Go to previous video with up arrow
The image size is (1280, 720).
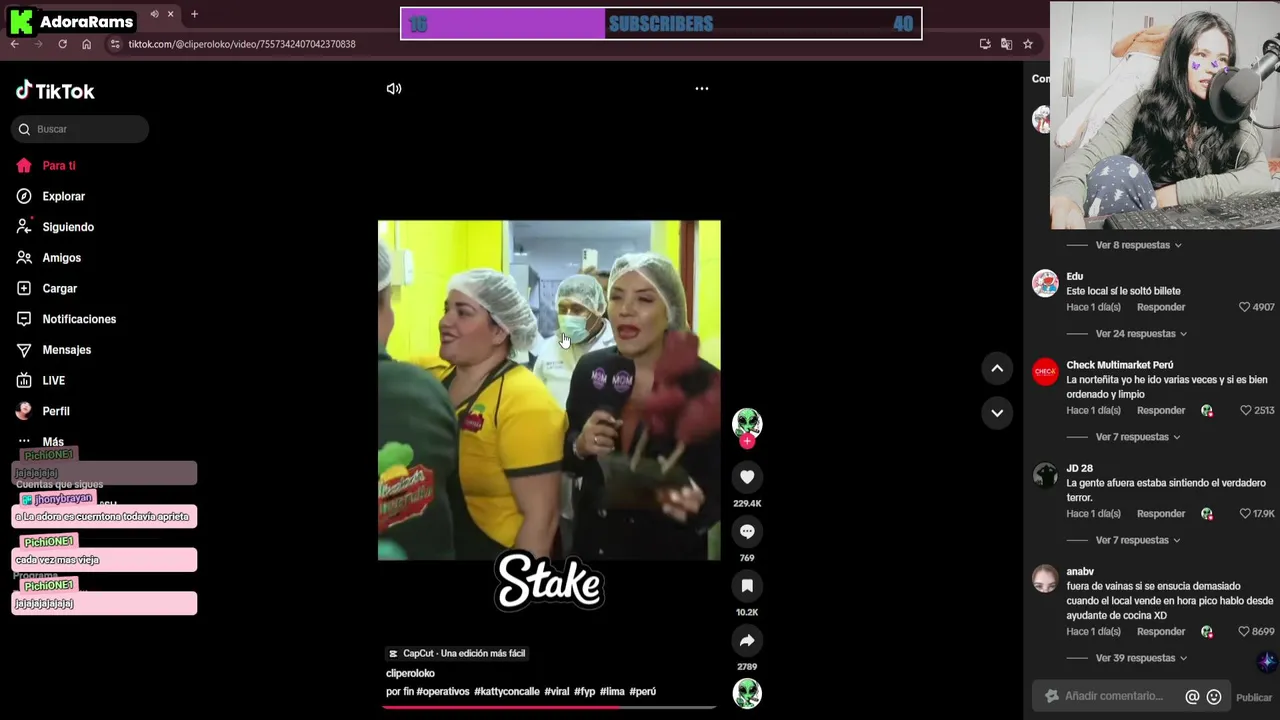pos(997,369)
